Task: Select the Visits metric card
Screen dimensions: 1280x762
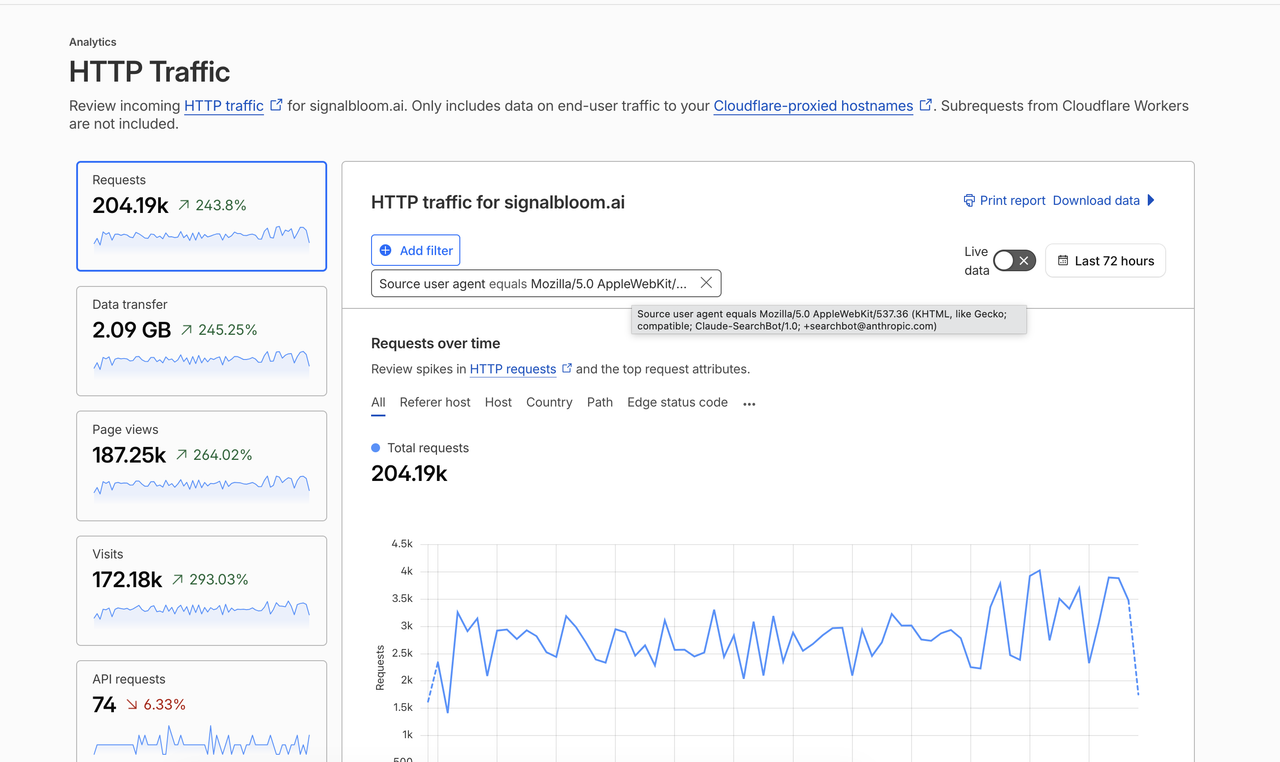Action: 202,591
